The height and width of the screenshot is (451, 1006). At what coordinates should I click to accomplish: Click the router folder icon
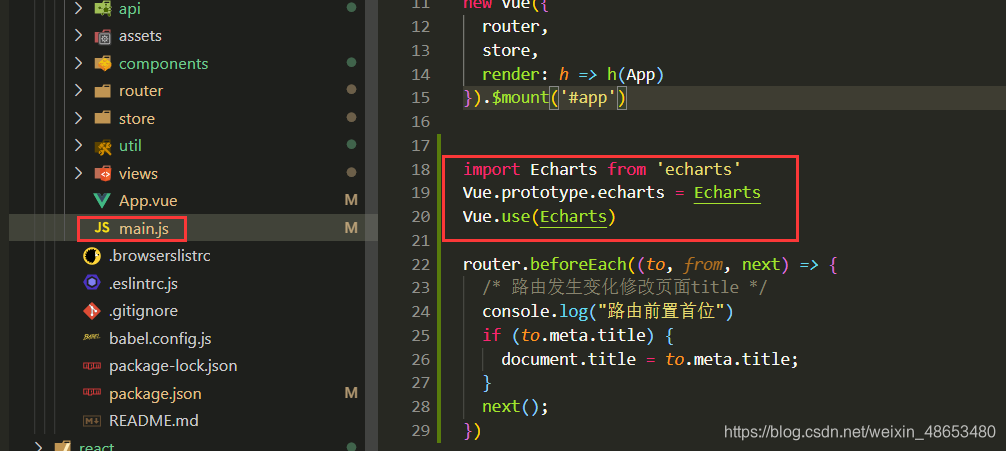pos(102,91)
